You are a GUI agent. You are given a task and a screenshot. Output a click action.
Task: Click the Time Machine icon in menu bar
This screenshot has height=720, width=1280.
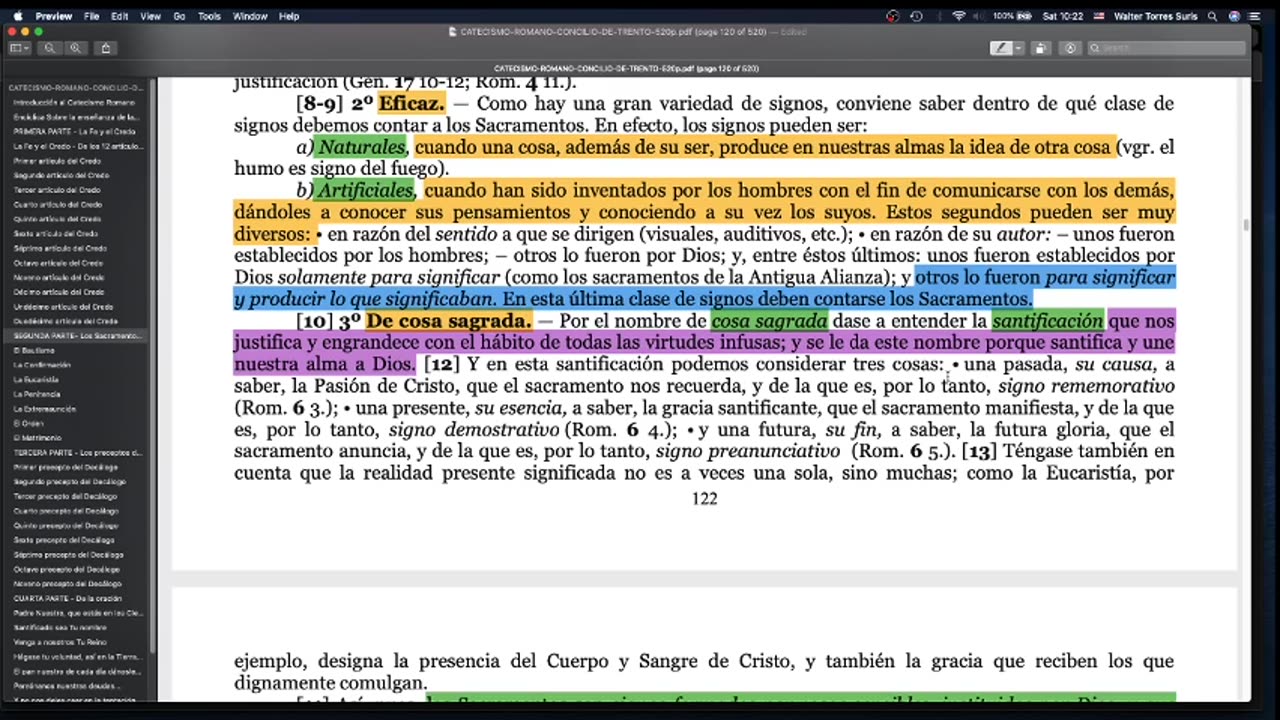tap(916, 16)
